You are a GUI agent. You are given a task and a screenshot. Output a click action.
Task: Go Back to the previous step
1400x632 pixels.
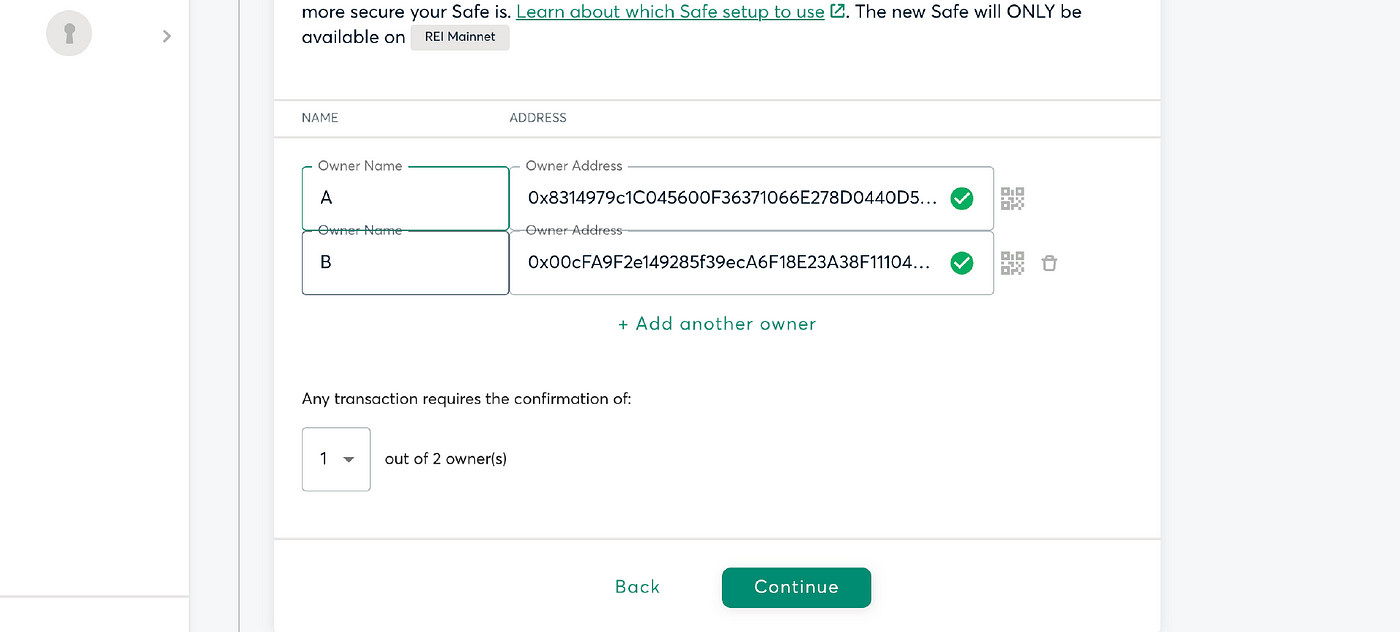pos(638,587)
